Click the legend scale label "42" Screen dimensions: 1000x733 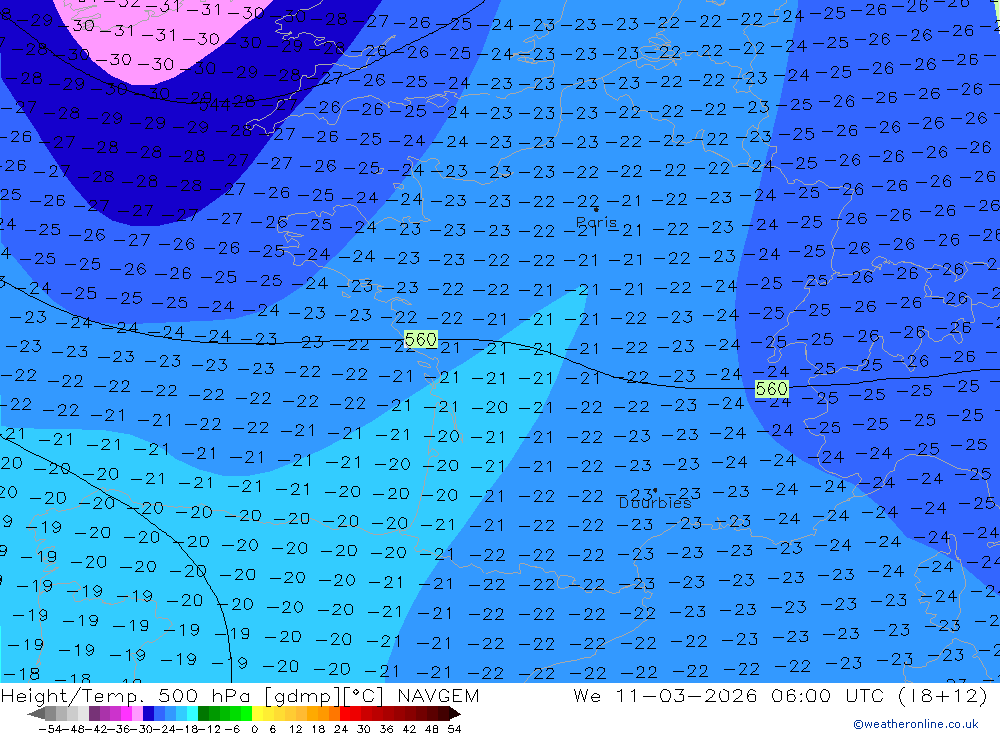[409, 729]
